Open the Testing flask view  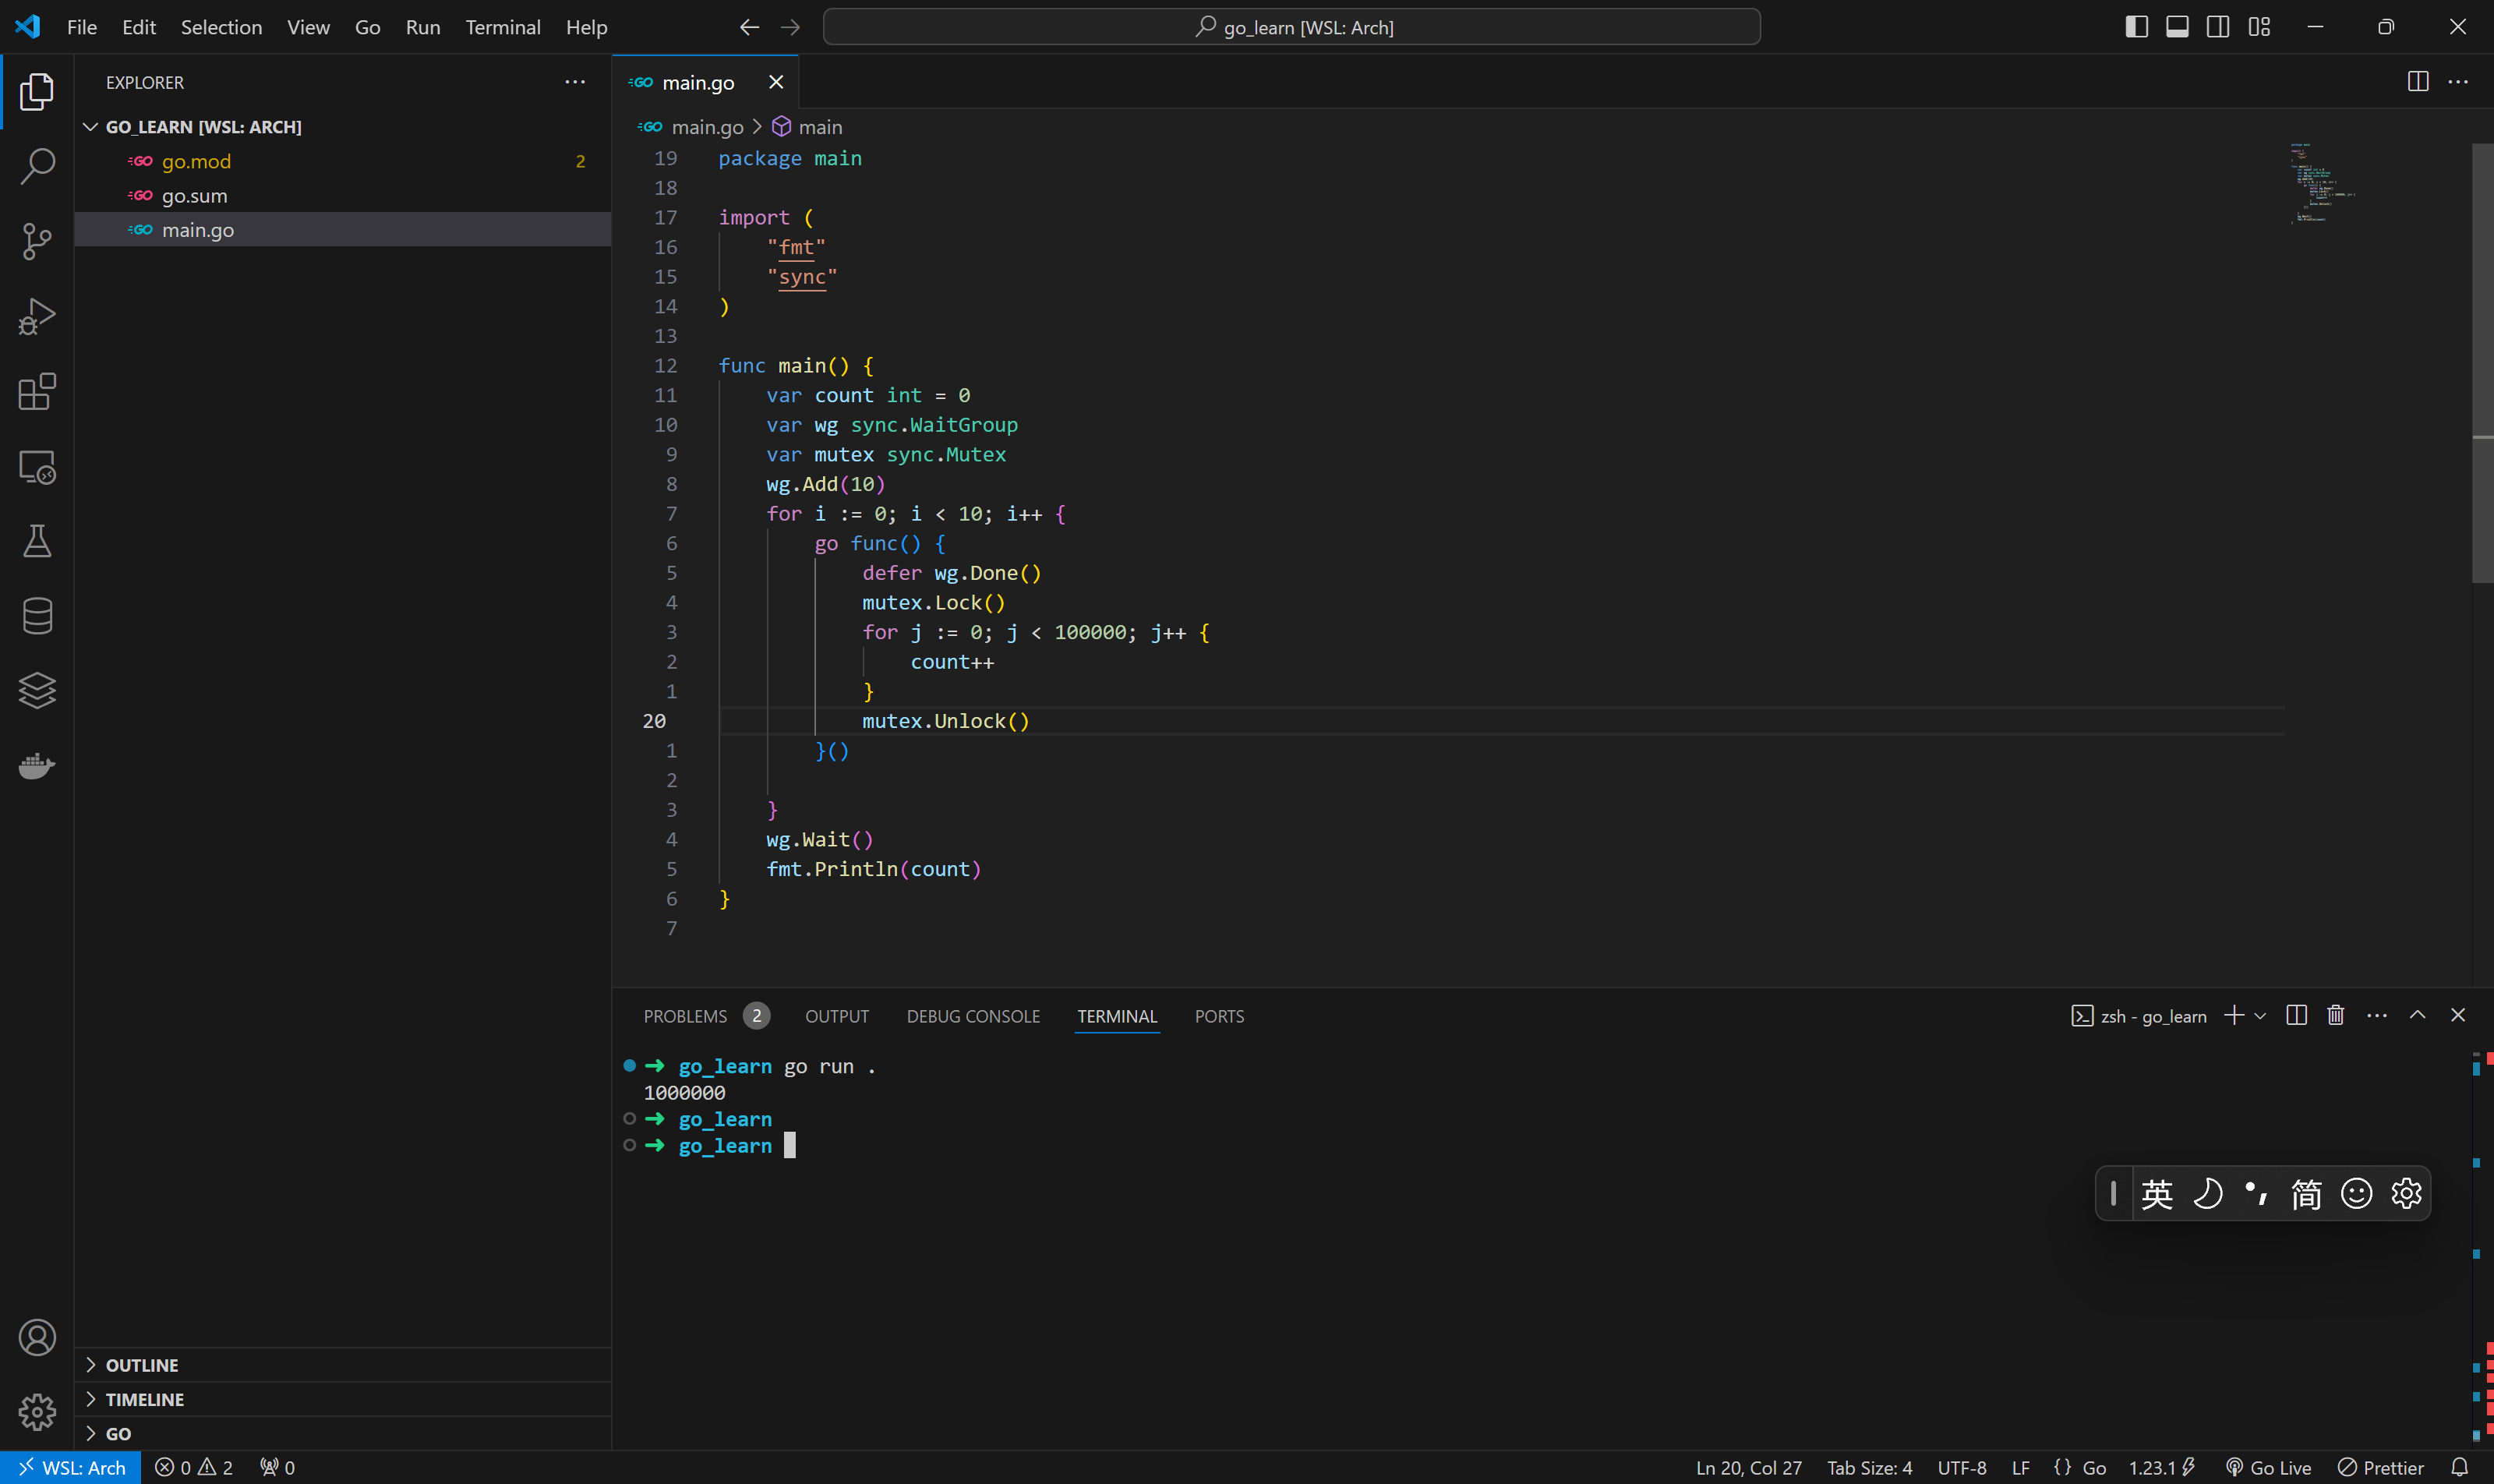click(x=37, y=541)
